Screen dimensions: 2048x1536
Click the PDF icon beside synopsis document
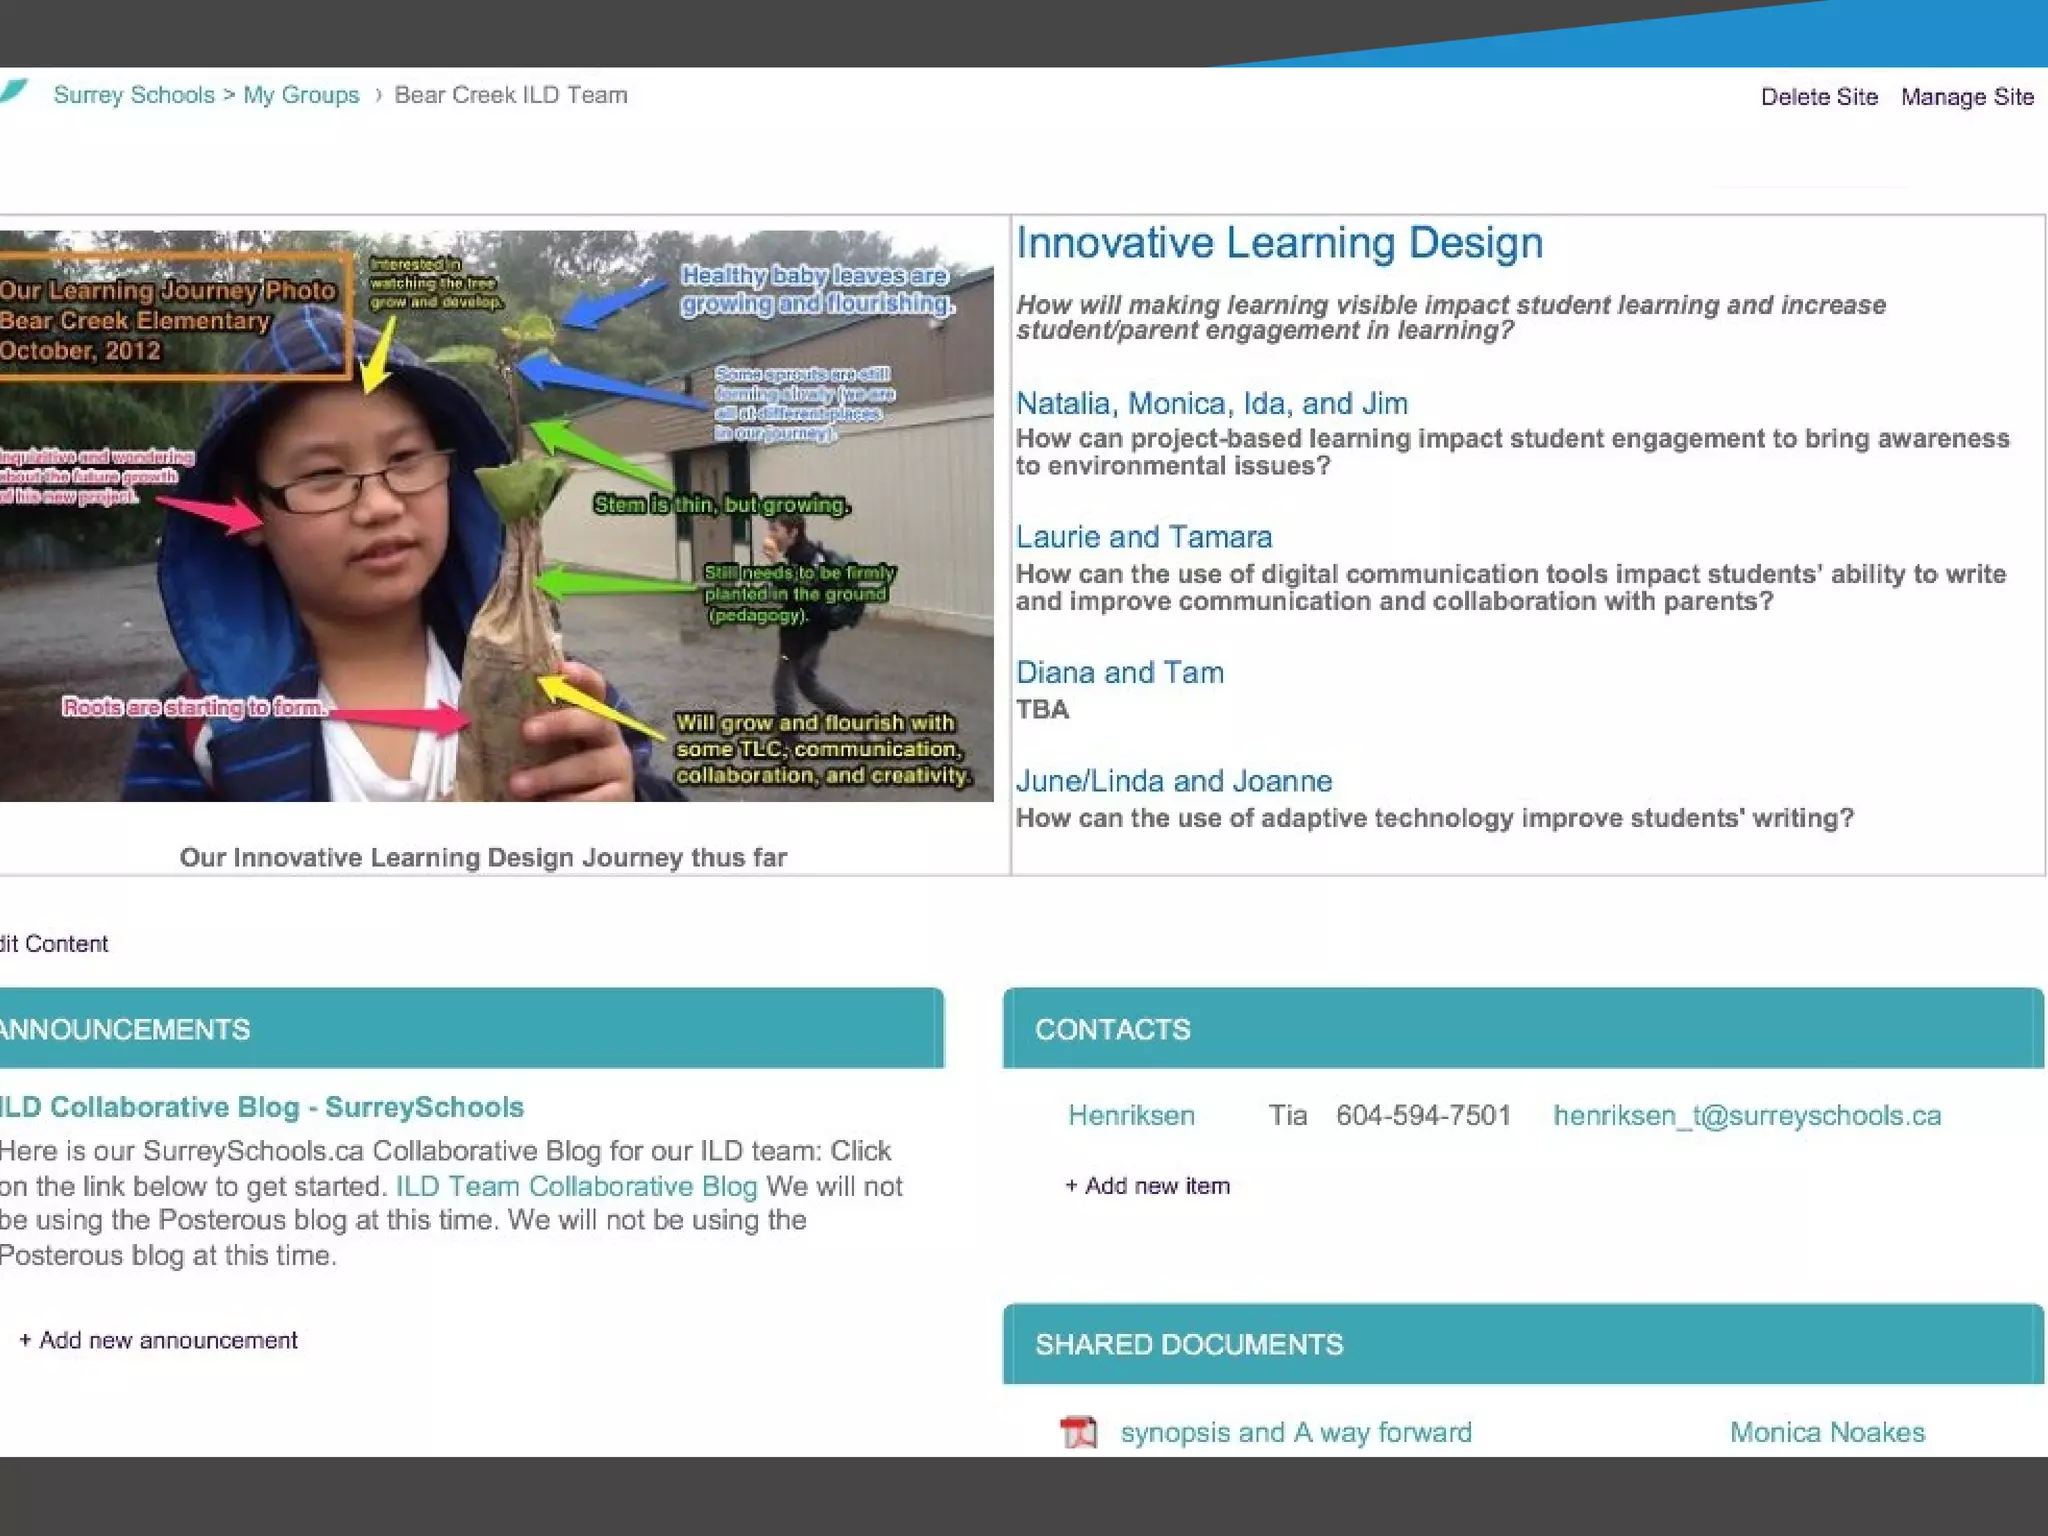coord(1078,1432)
